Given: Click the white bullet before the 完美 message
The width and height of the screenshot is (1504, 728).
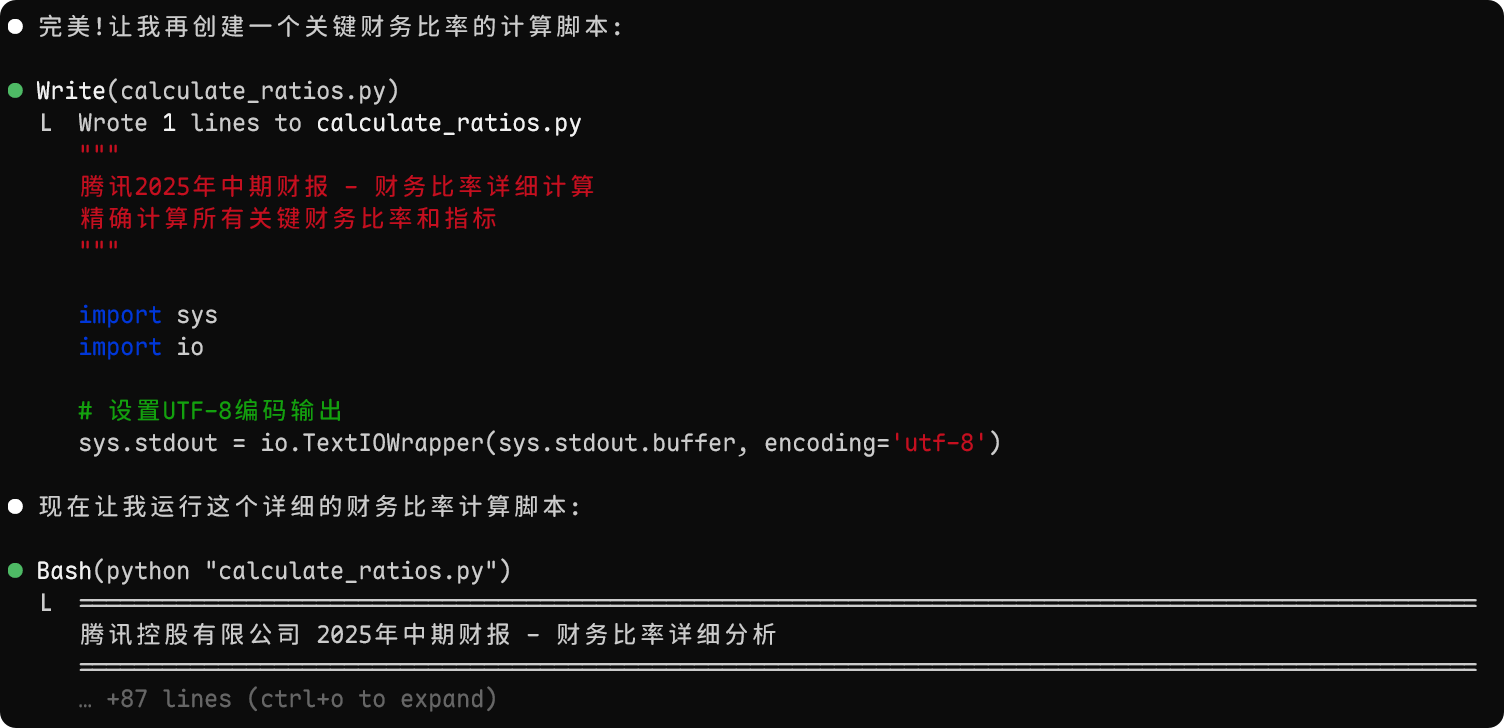Looking at the screenshot, I should click(15, 27).
